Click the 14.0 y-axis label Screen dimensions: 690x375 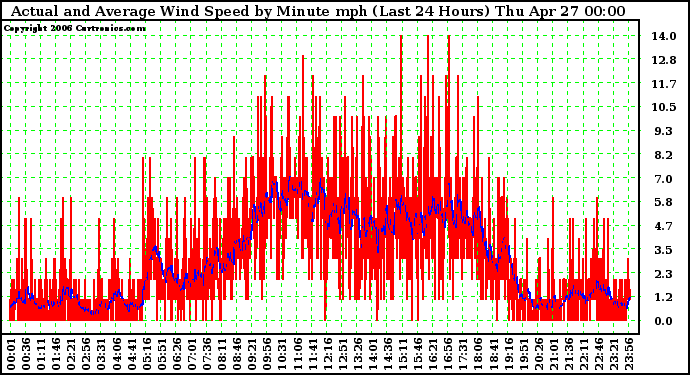(664, 36)
